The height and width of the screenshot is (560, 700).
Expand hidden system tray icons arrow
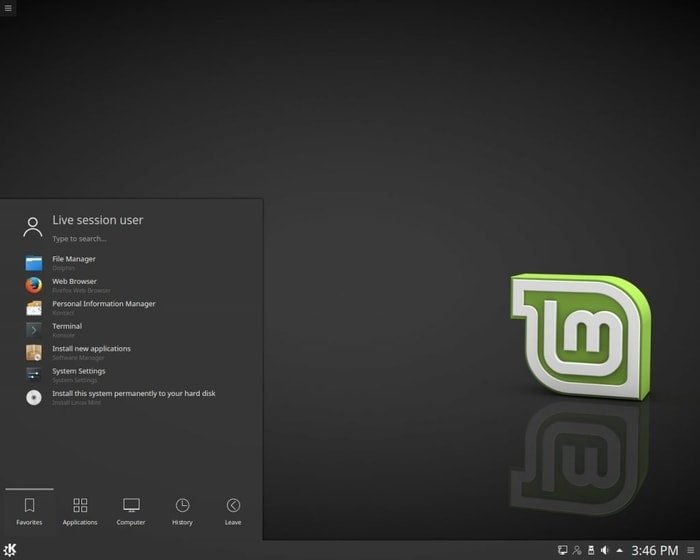coord(619,550)
